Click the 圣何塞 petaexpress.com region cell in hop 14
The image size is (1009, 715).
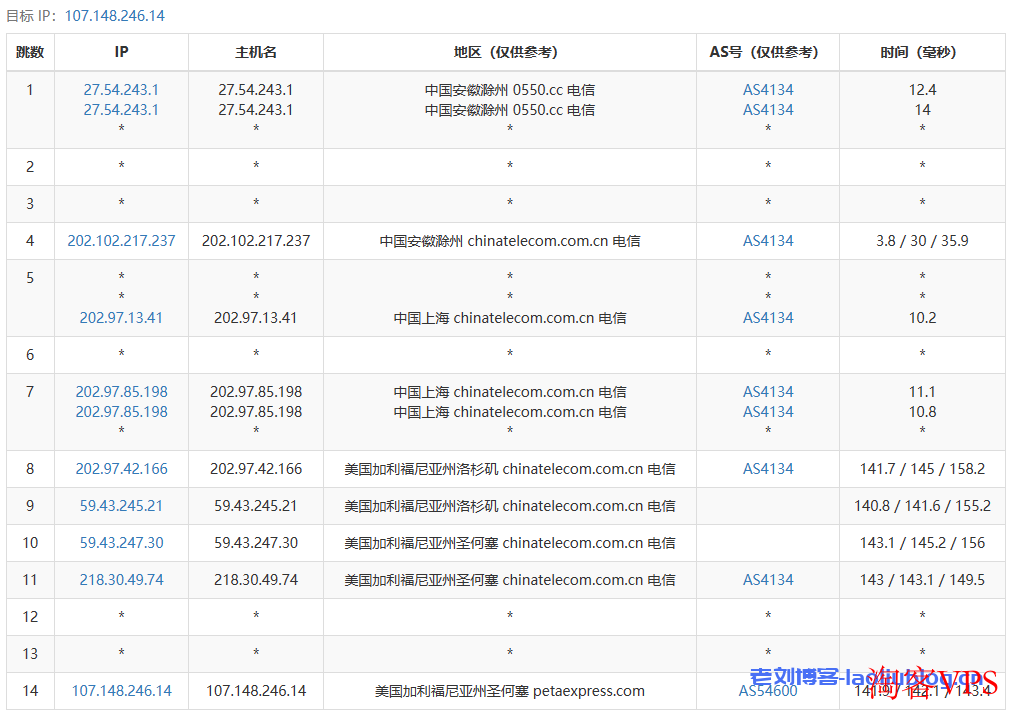point(510,691)
